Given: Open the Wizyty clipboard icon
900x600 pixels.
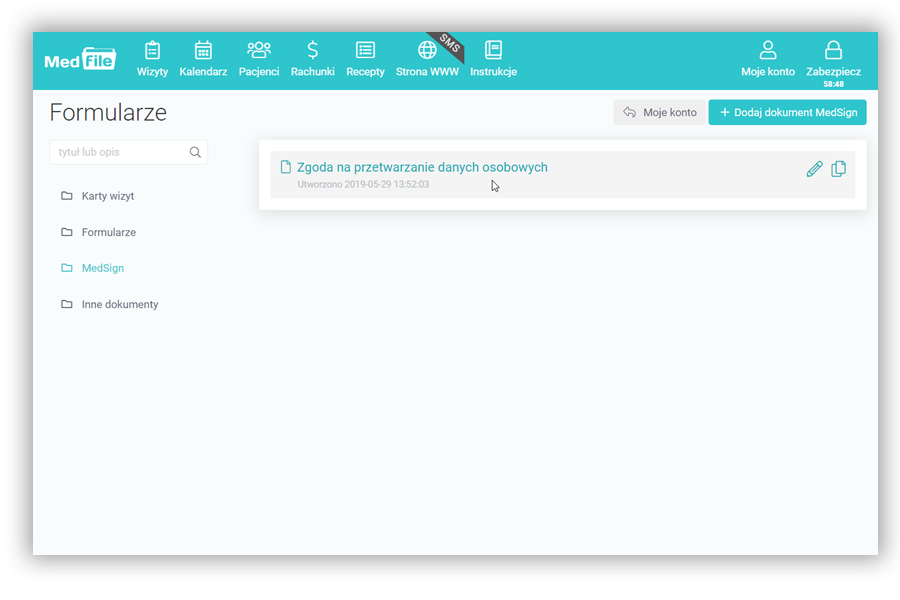Looking at the screenshot, I should point(152,51).
